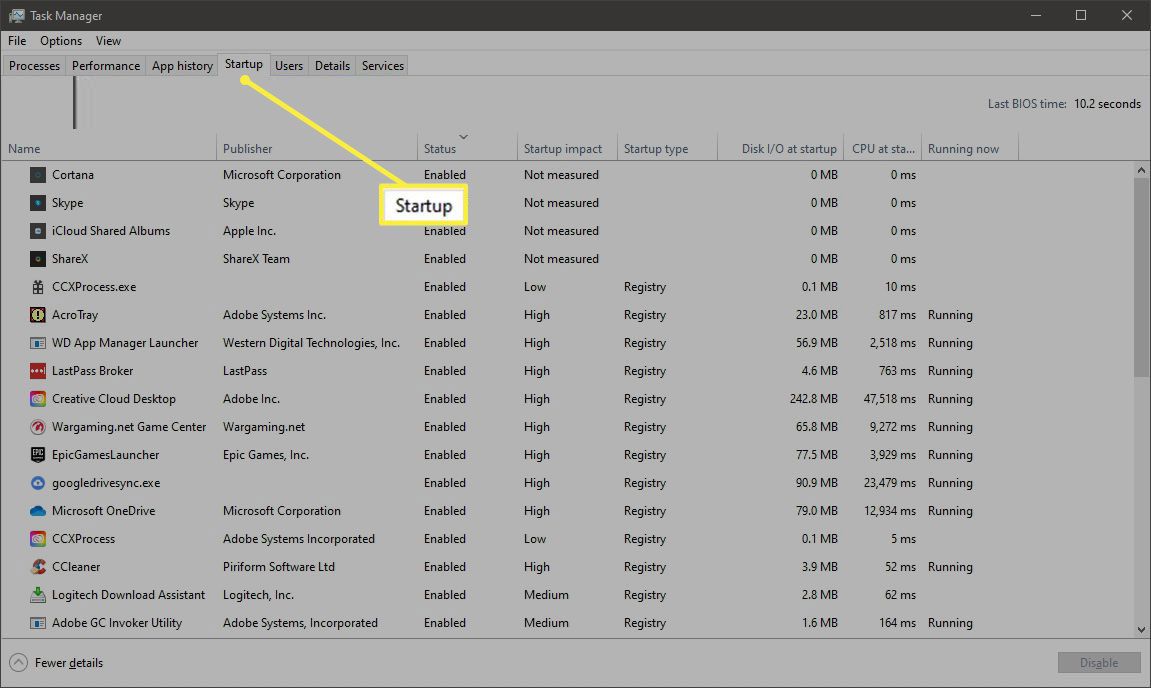Viewport: 1151px width, 688px height.
Task: Click the EpicGamesLauncher icon
Action: pos(37,455)
